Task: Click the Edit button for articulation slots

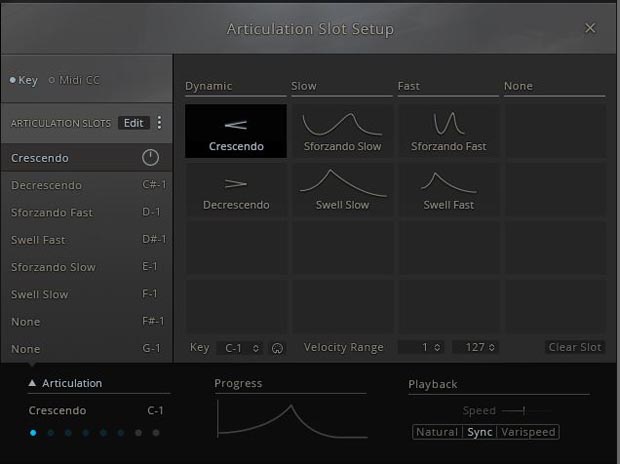Action: click(x=133, y=123)
